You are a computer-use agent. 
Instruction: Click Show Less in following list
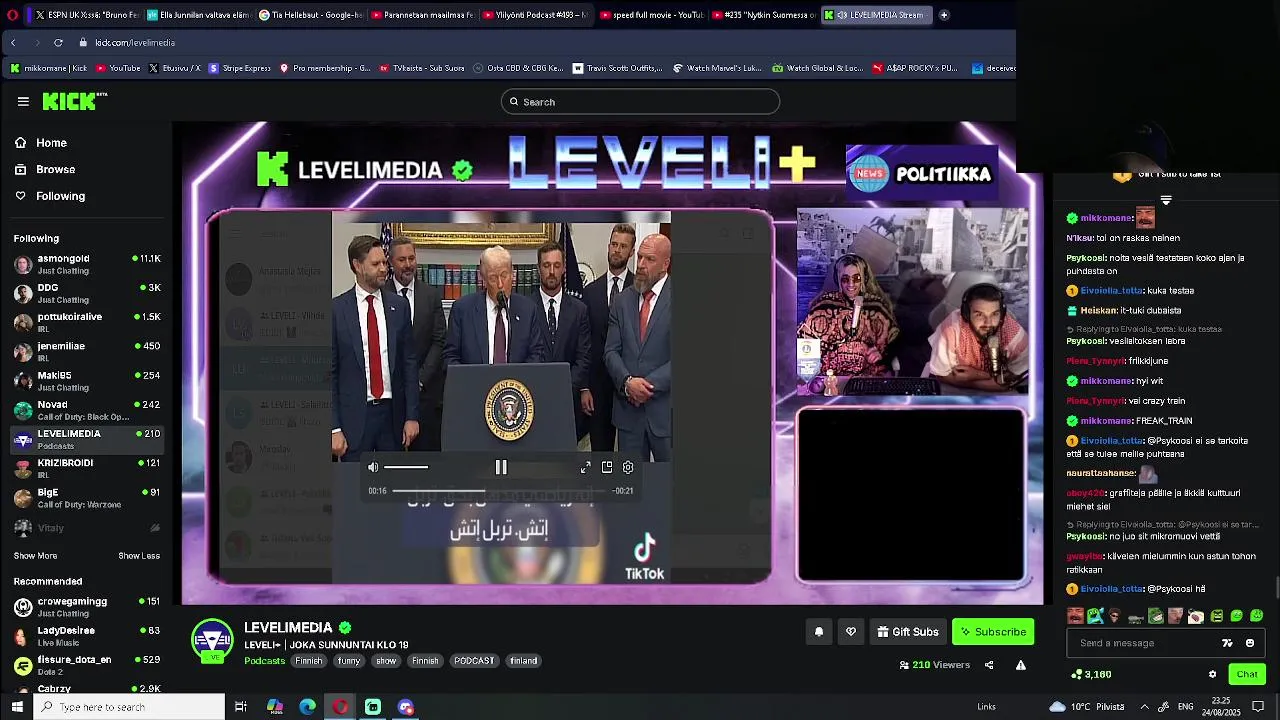click(x=139, y=556)
